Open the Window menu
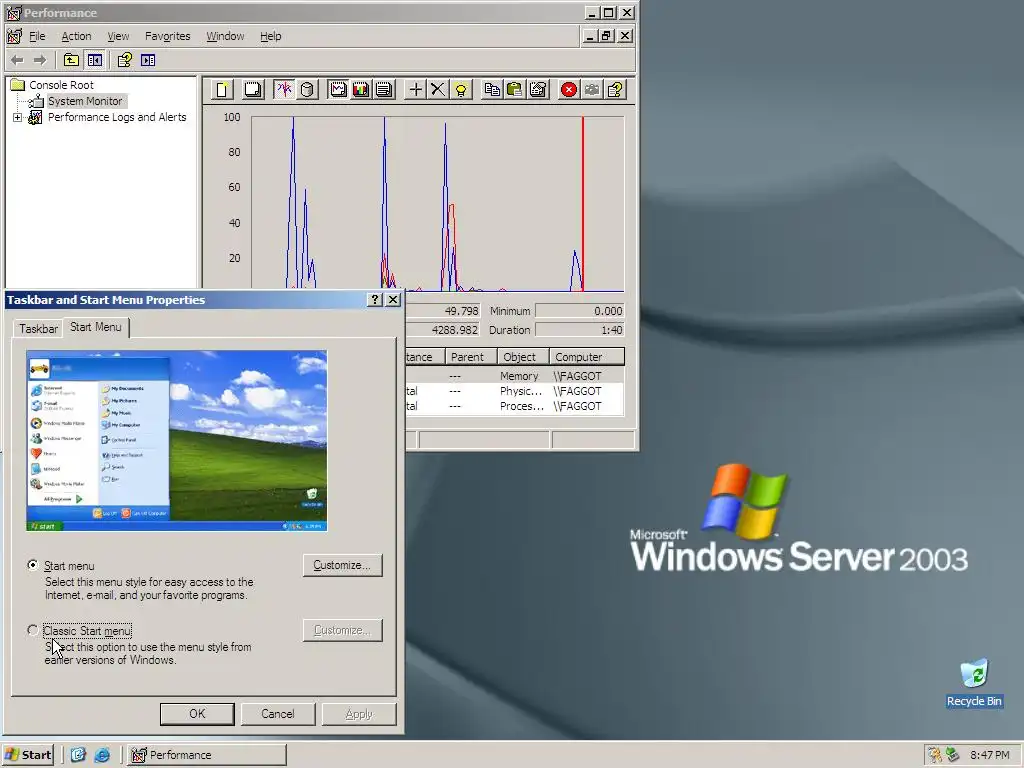Viewport: 1024px width, 768px height. [x=225, y=36]
